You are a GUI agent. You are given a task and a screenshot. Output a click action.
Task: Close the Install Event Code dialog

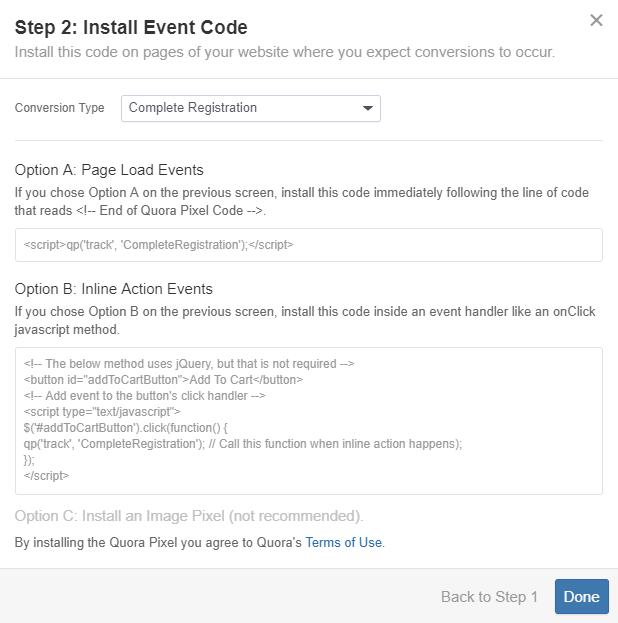(596, 20)
